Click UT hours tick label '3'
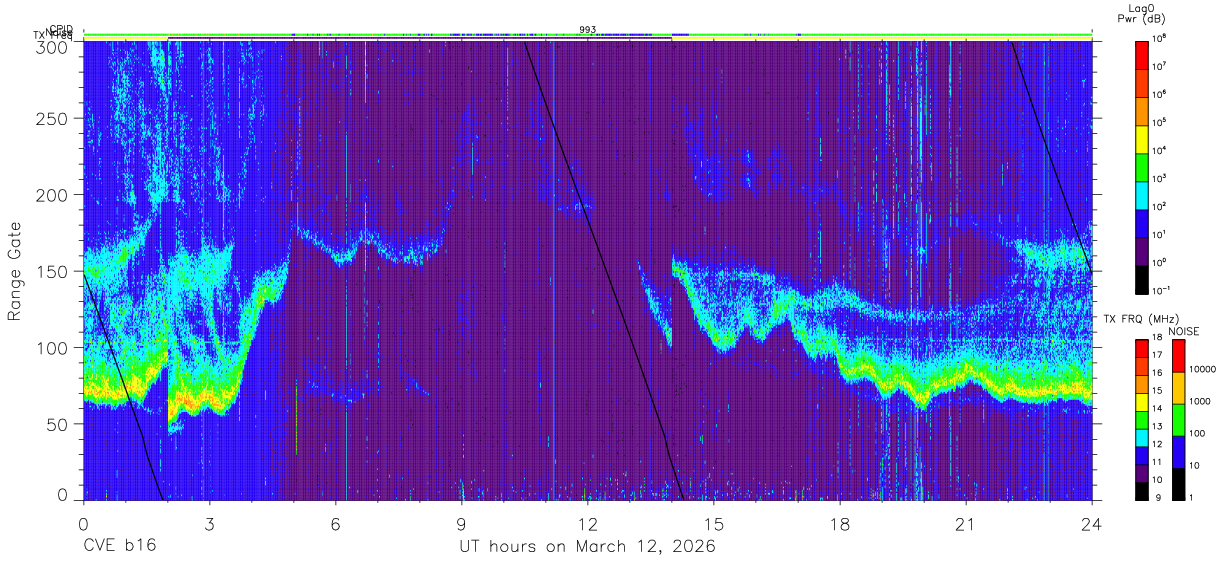Screen dimensions: 1228x567 (209, 524)
